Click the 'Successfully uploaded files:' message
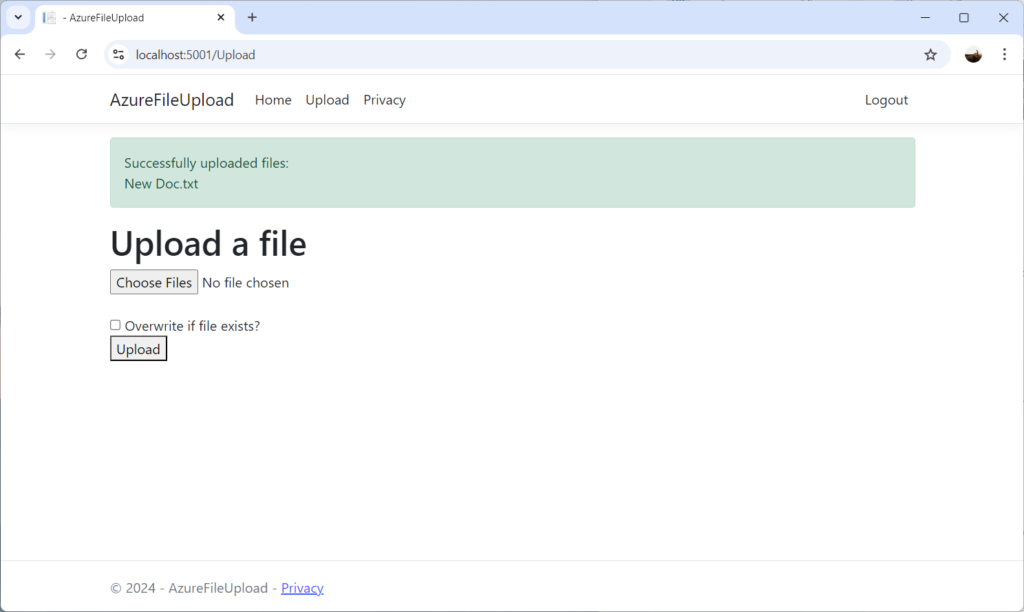 [206, 163]
